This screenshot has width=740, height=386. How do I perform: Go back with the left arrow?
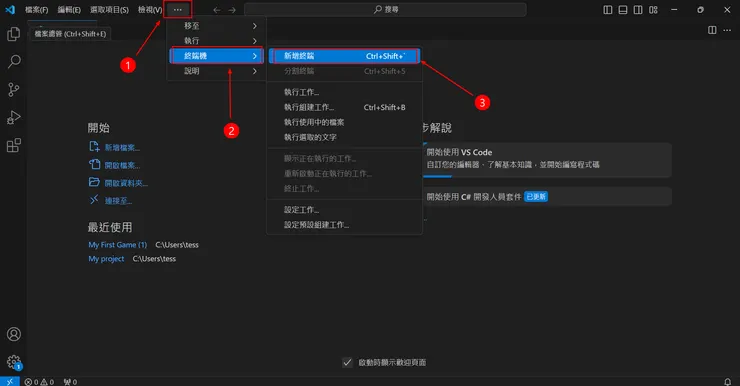217,10
